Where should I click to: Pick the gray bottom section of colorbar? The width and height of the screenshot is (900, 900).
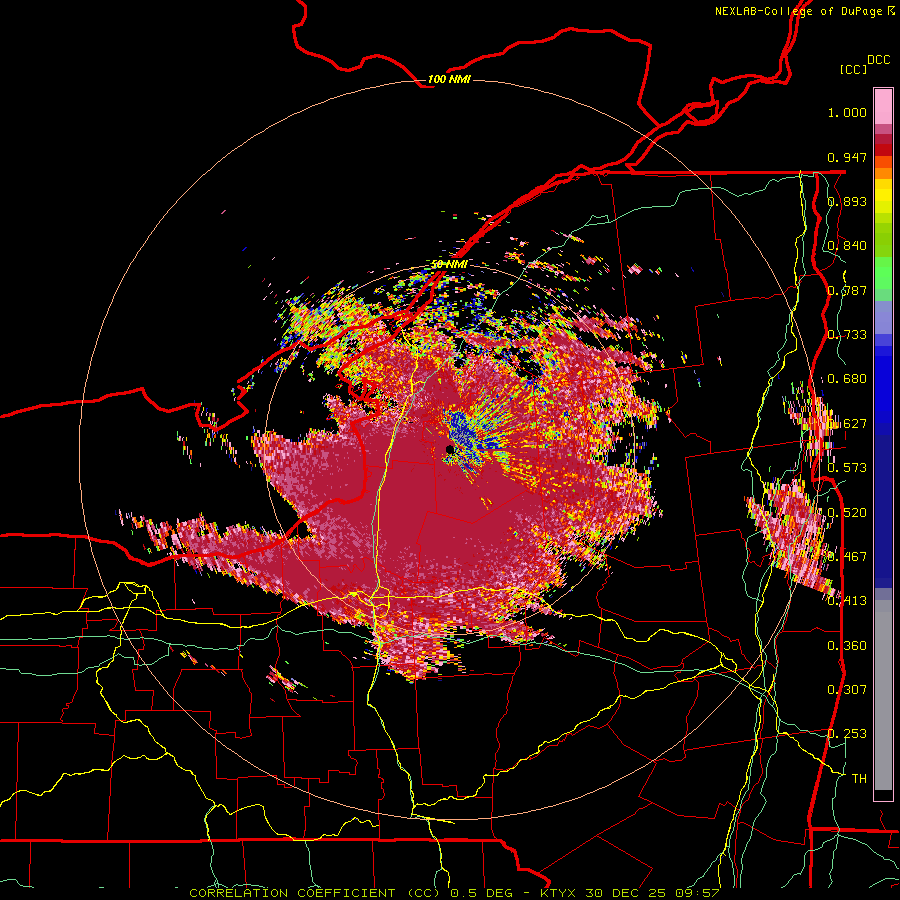[883, 695]
